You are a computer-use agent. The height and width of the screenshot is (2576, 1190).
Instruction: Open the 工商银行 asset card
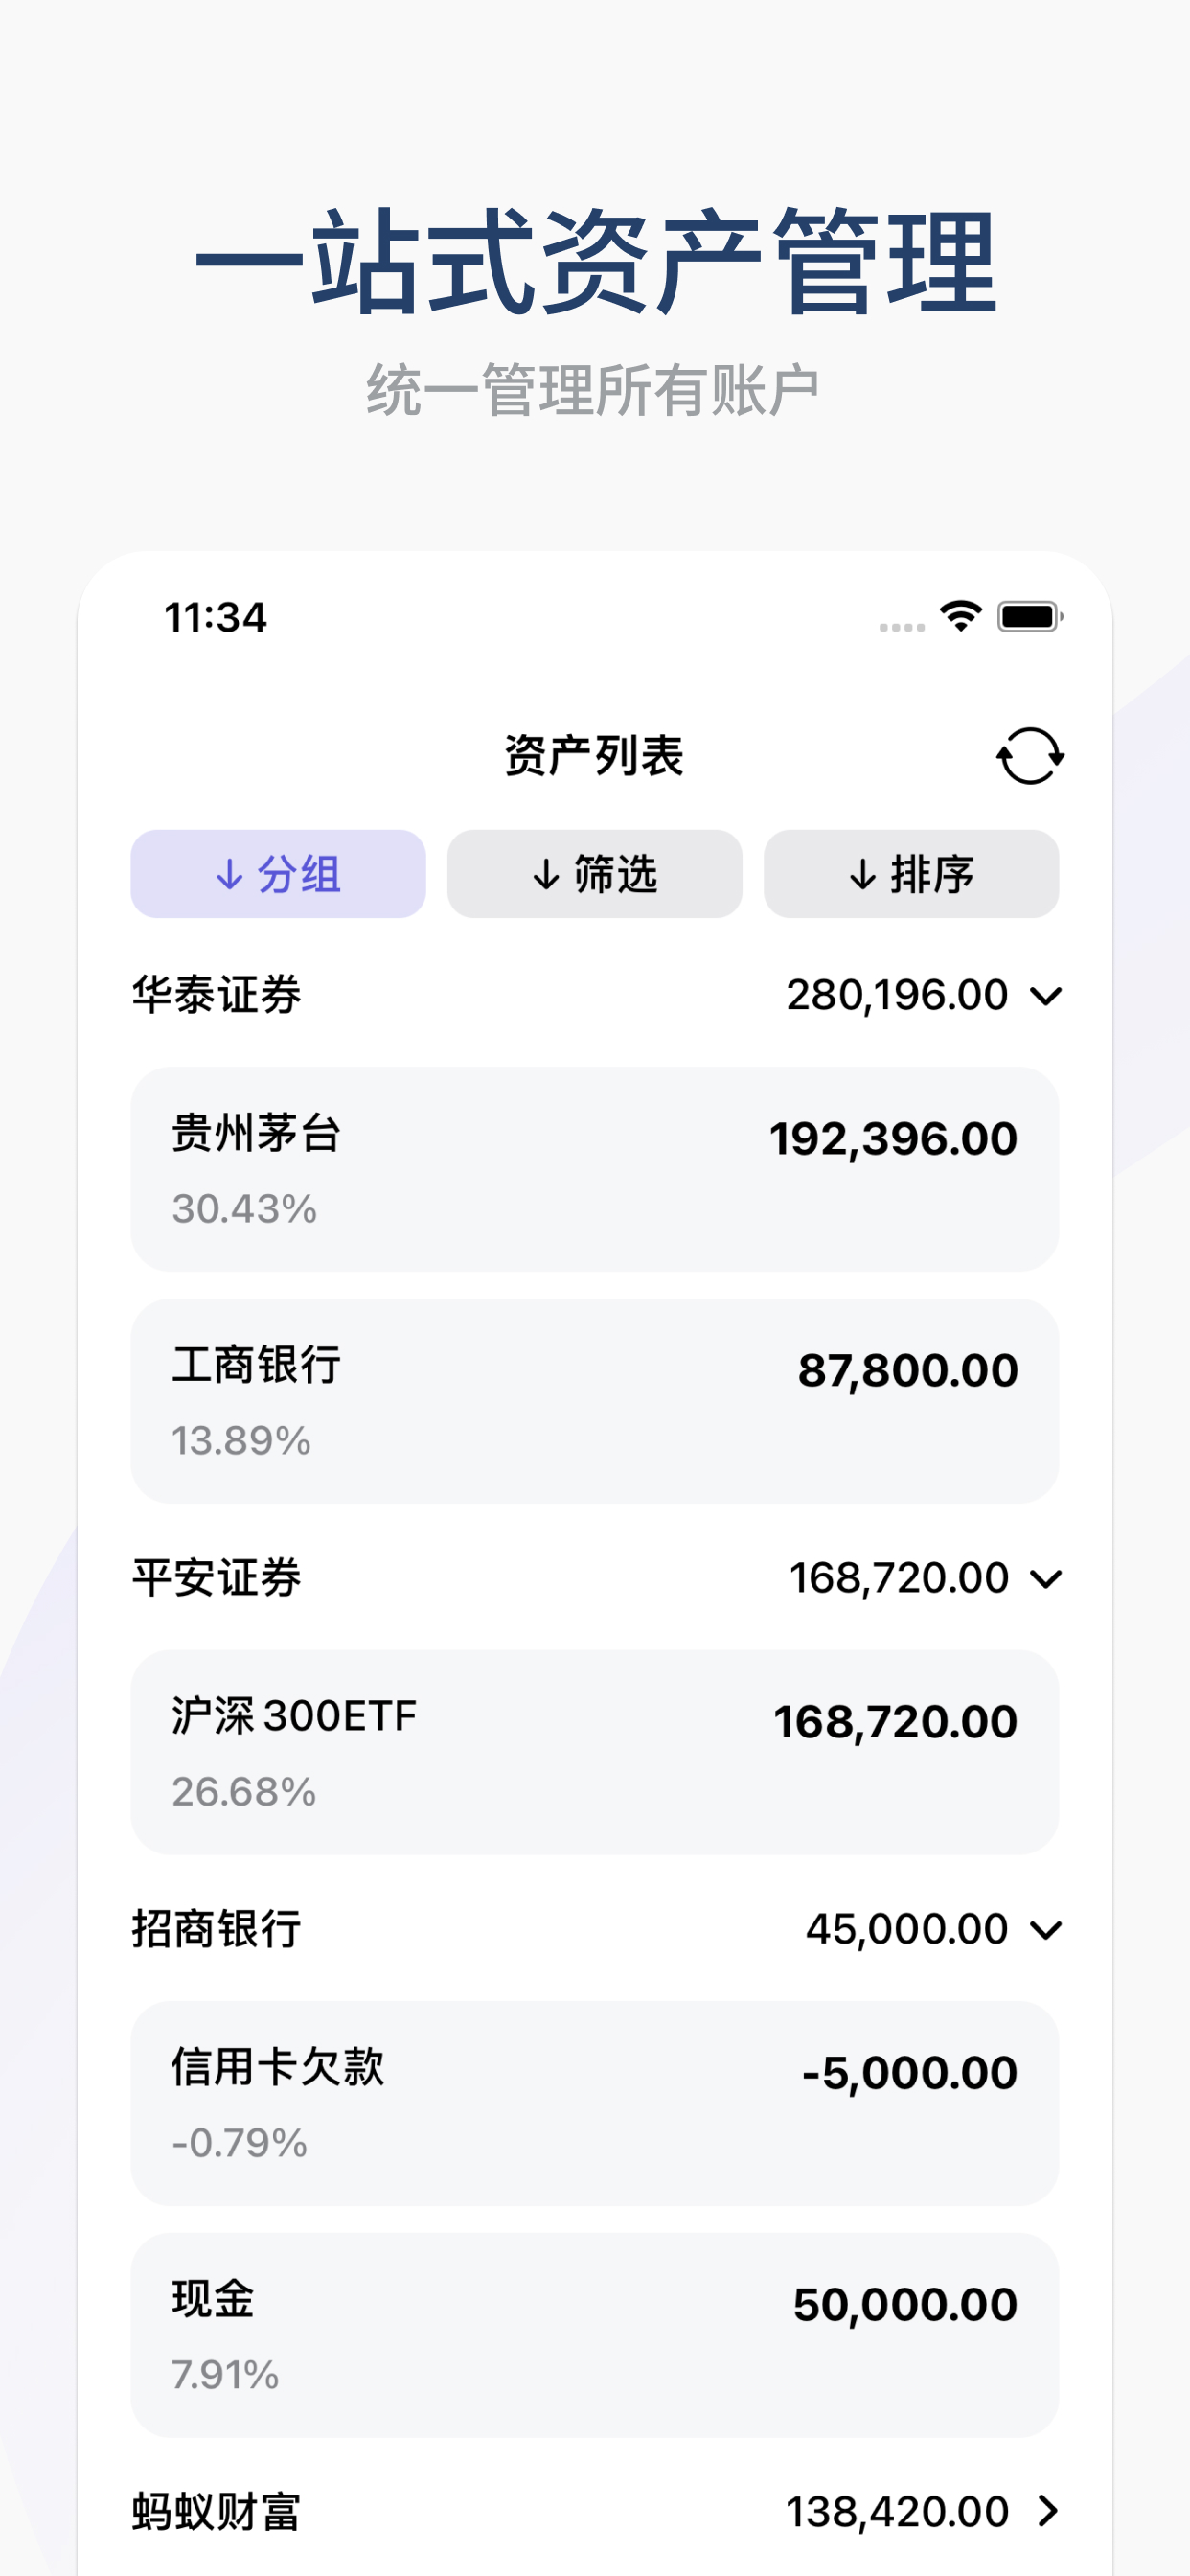[x=594, y=1401]
